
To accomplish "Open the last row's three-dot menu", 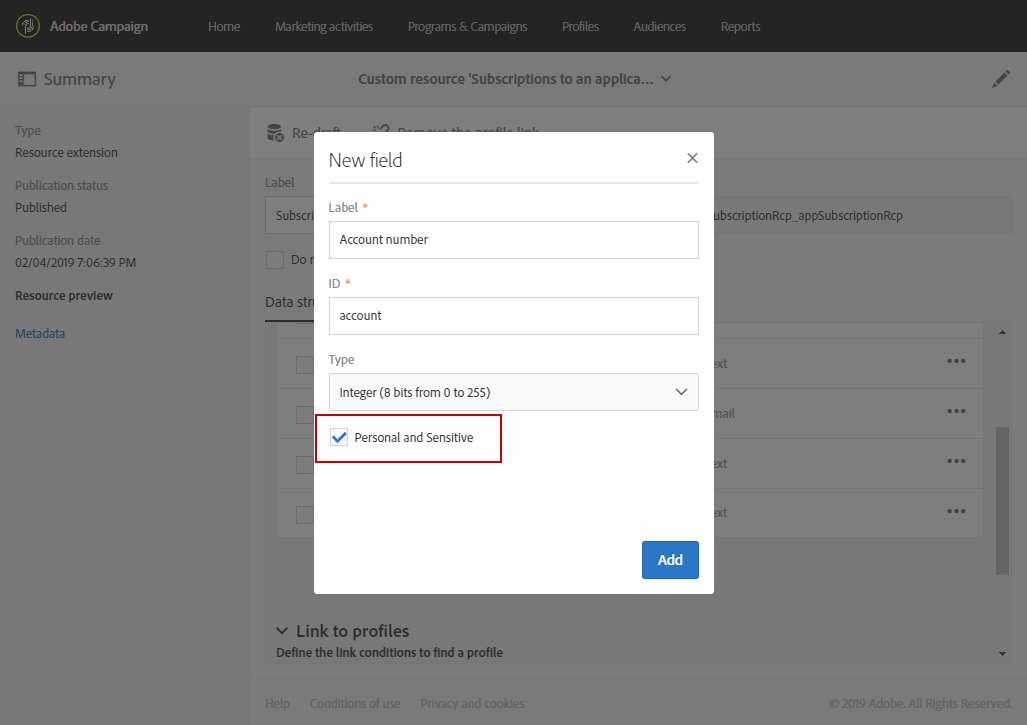I will 956,511.
